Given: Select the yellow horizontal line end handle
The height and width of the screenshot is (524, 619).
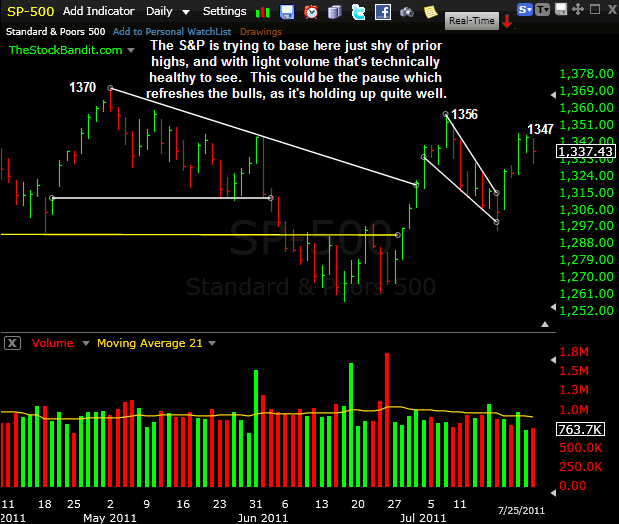Looking at the screenshot, I should click(x=398, y=235).
